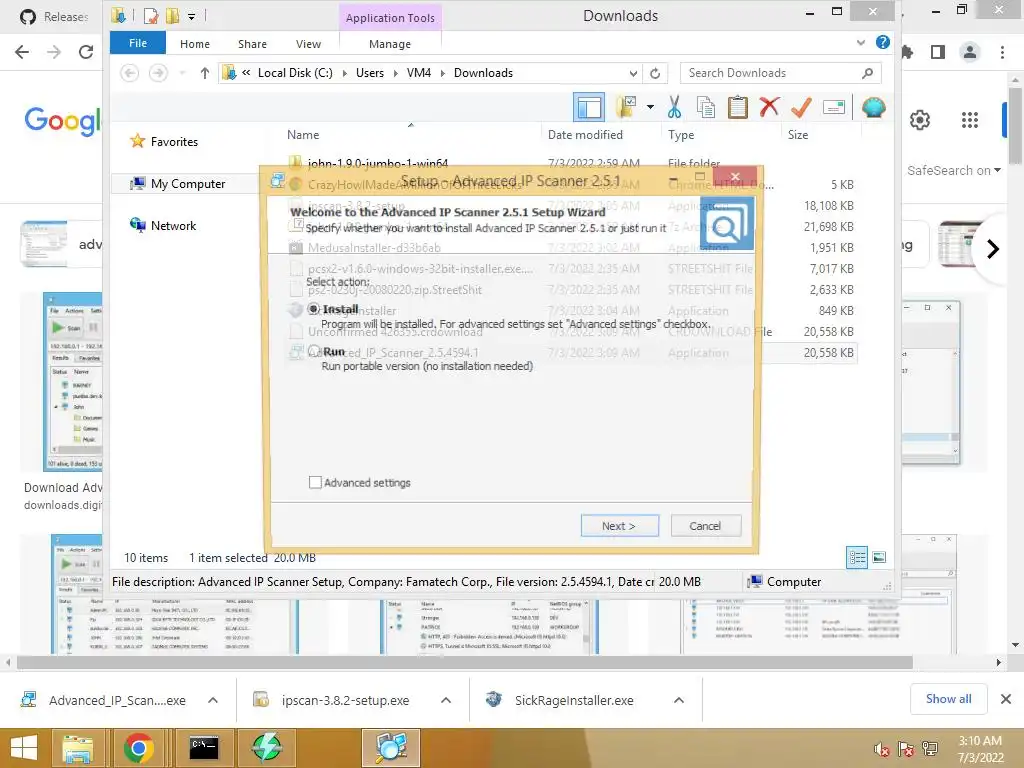Open options for Advanced_IP_Scan download item
This screenshot has height=768, width=1024.
213,700
